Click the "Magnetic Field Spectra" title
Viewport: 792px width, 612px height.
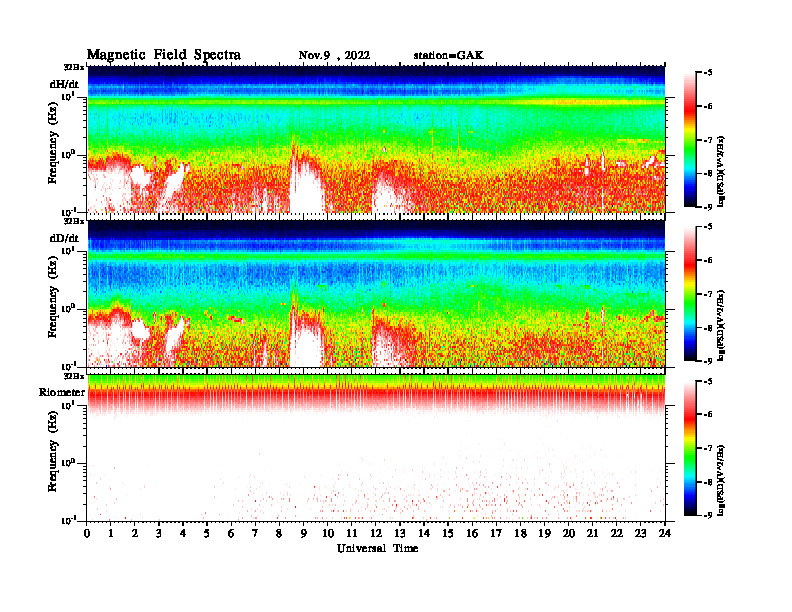tap(164, 55)
